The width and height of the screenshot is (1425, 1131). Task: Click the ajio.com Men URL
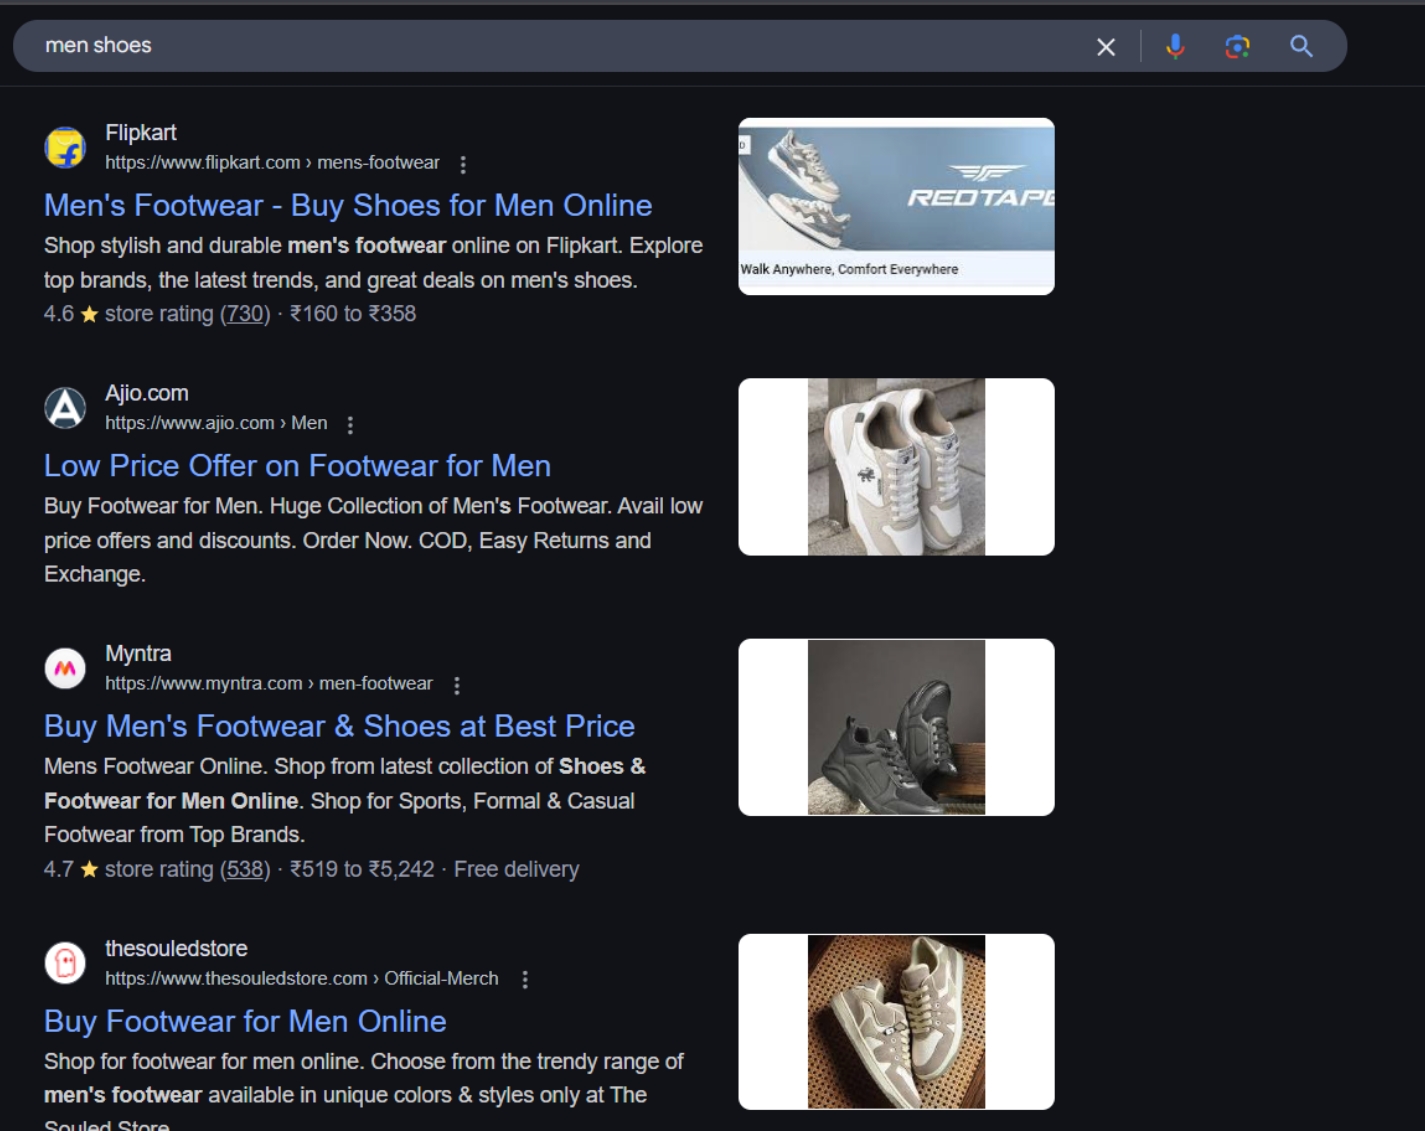coord(216,423)
